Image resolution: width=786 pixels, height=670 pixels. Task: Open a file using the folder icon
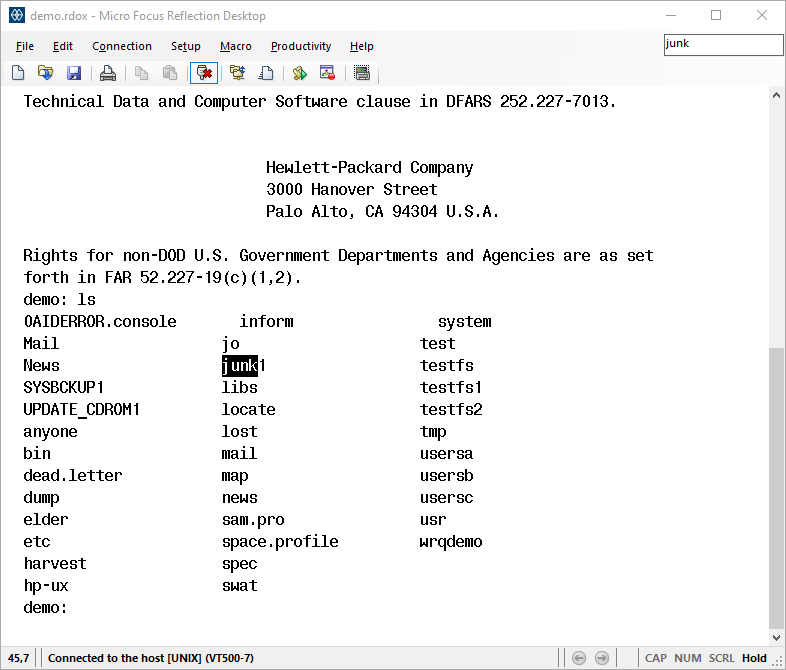(x=46, y=73)
